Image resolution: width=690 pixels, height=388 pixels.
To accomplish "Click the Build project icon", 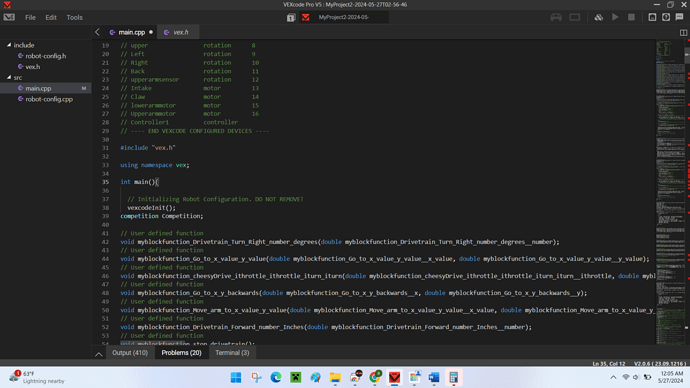I will click(598, 18).
